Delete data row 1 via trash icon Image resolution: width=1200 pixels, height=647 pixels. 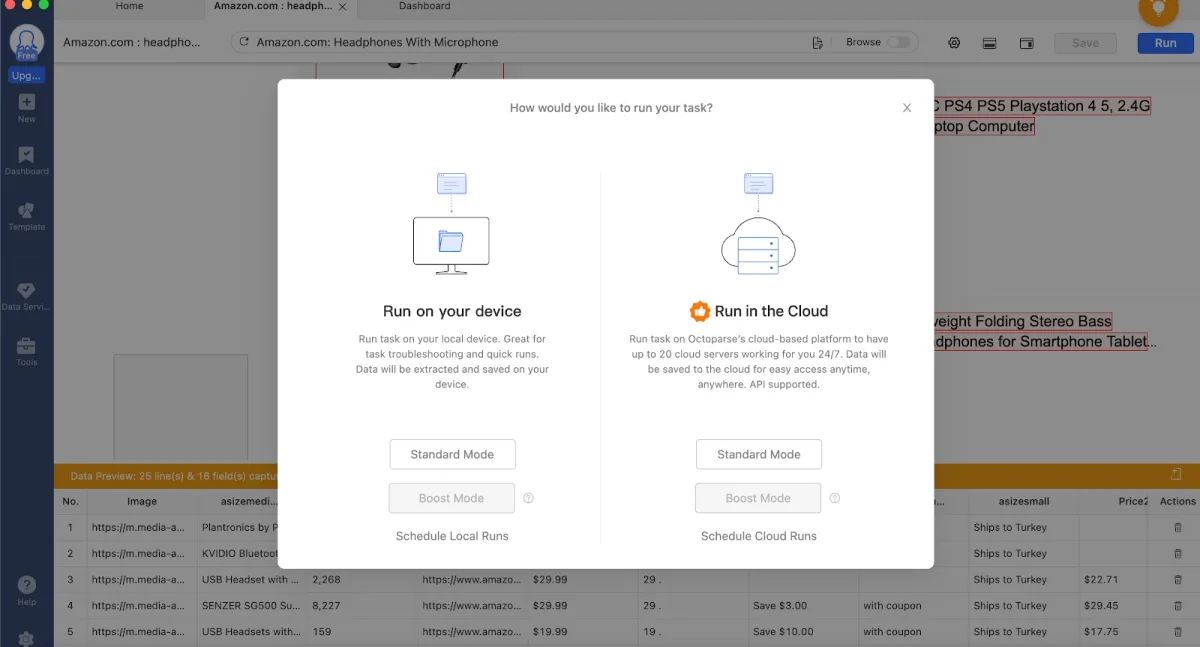(x=1178, y=527)
